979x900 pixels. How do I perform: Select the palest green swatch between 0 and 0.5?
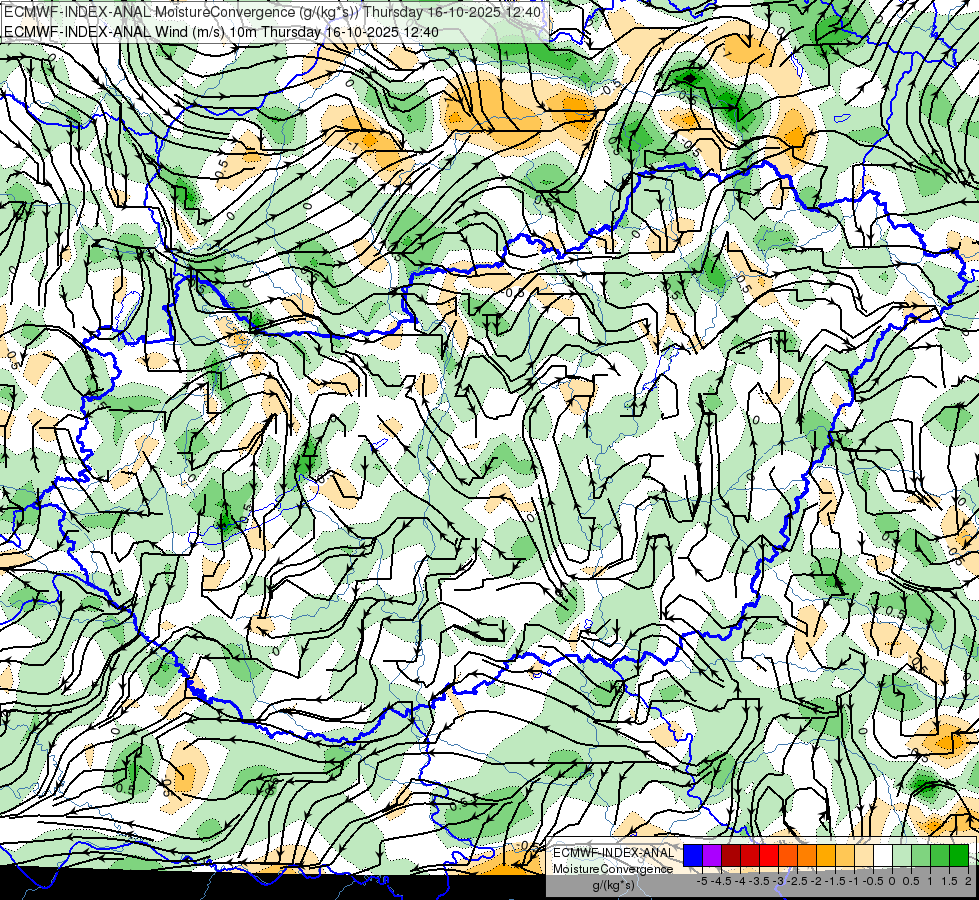[x=902, y=856]
